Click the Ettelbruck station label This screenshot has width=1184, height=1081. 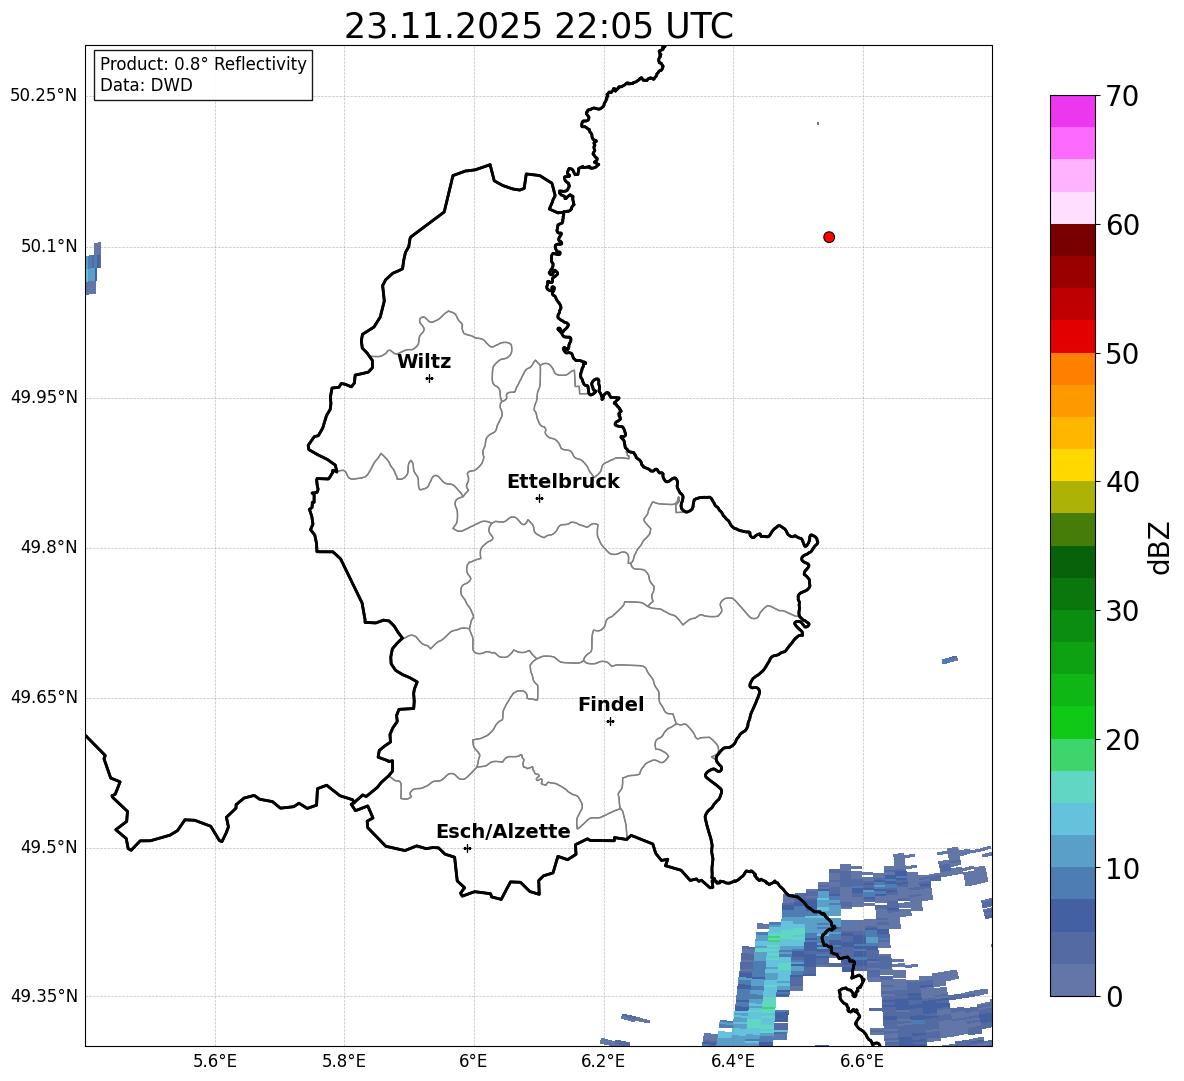pyautogui.click(x=563, y=482)
